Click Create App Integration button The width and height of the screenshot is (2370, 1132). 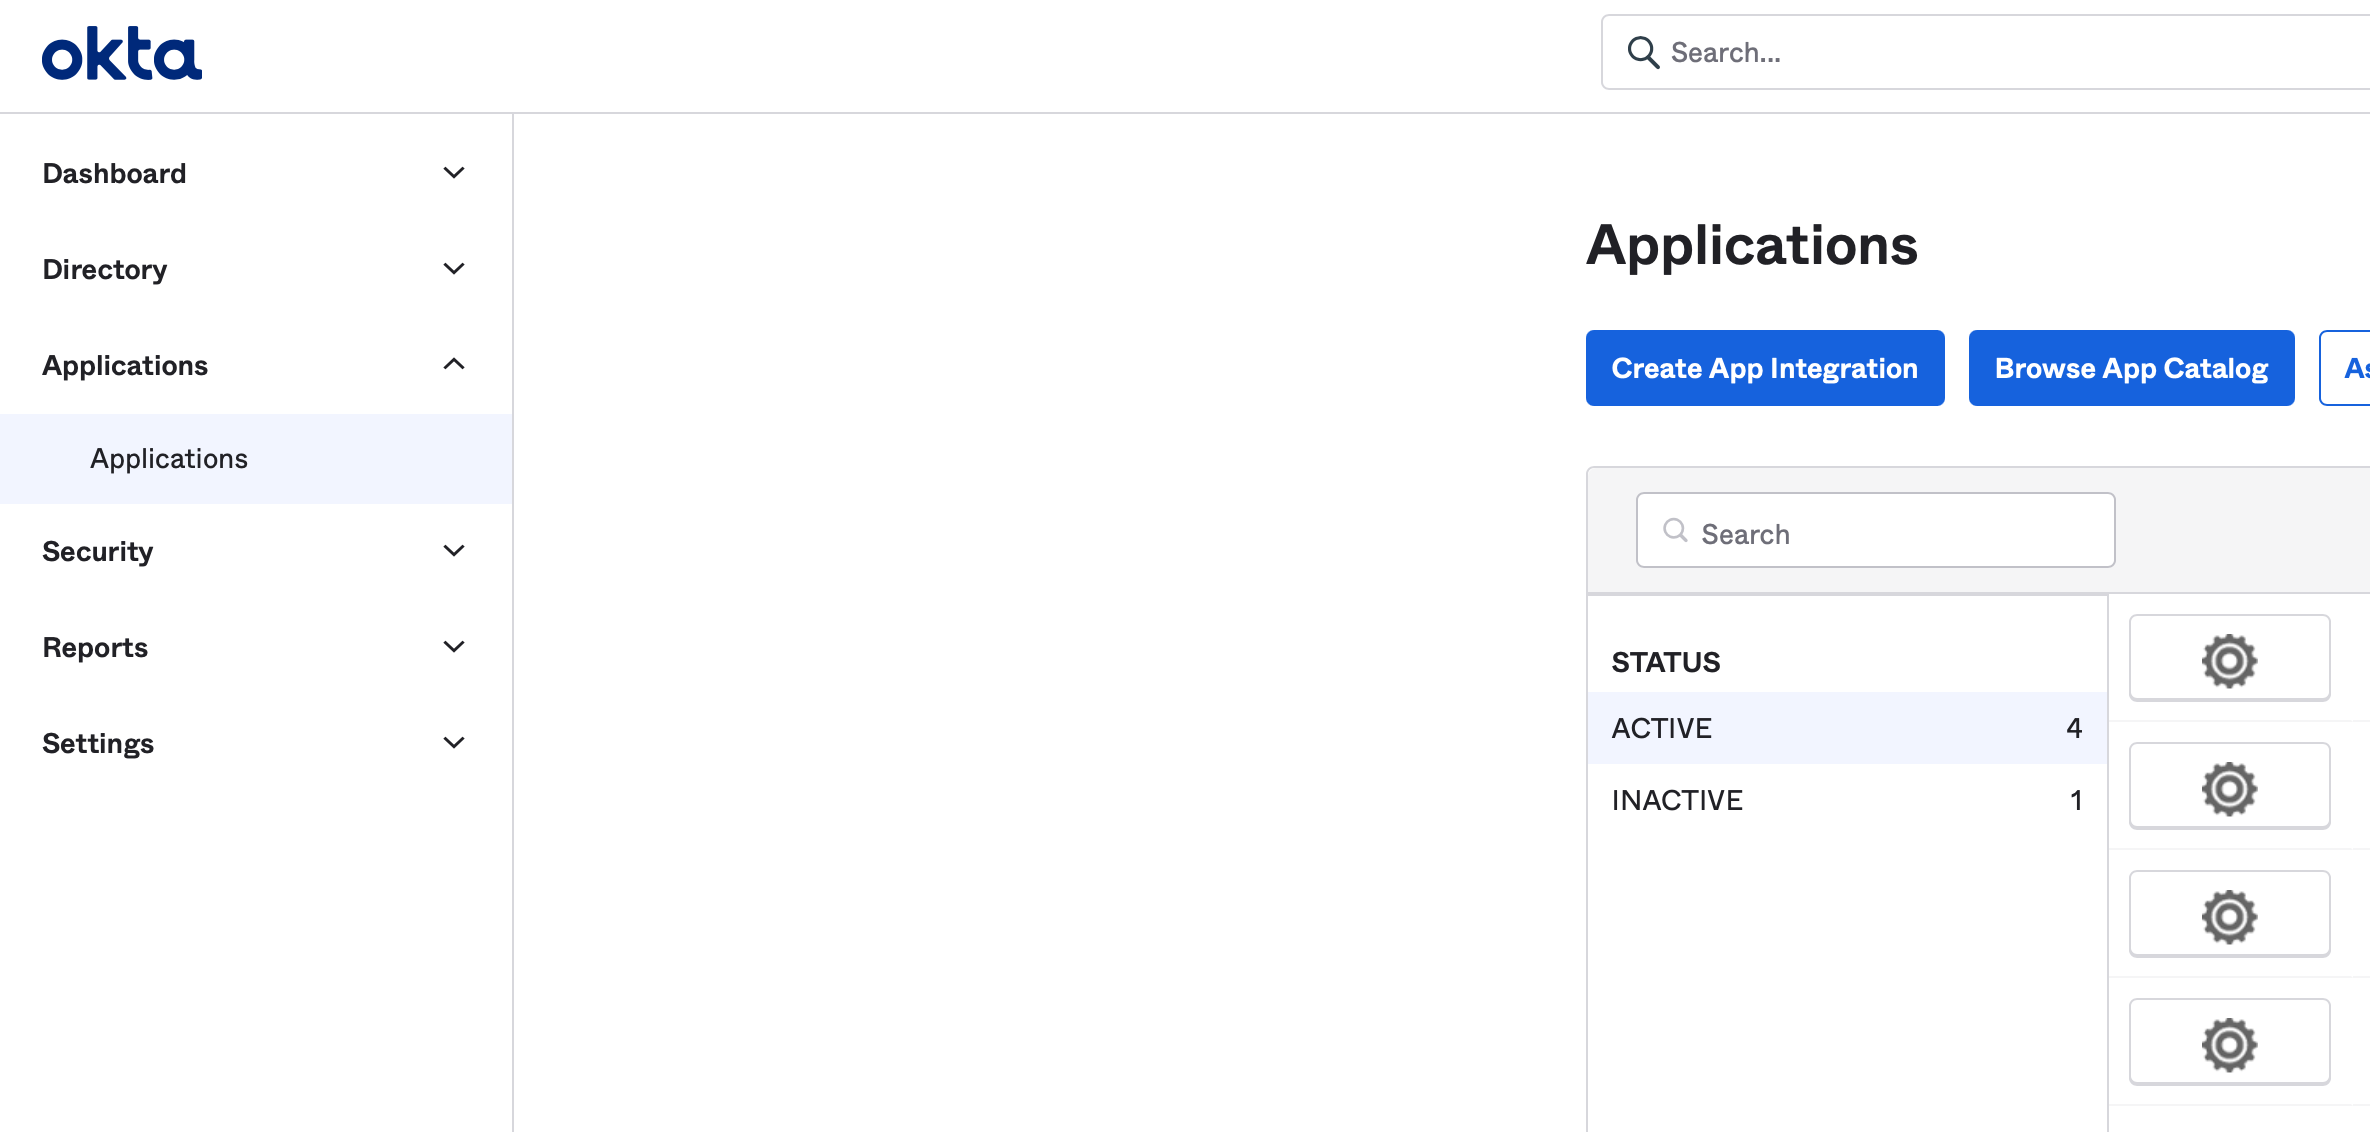click(x=1765, y=368)
